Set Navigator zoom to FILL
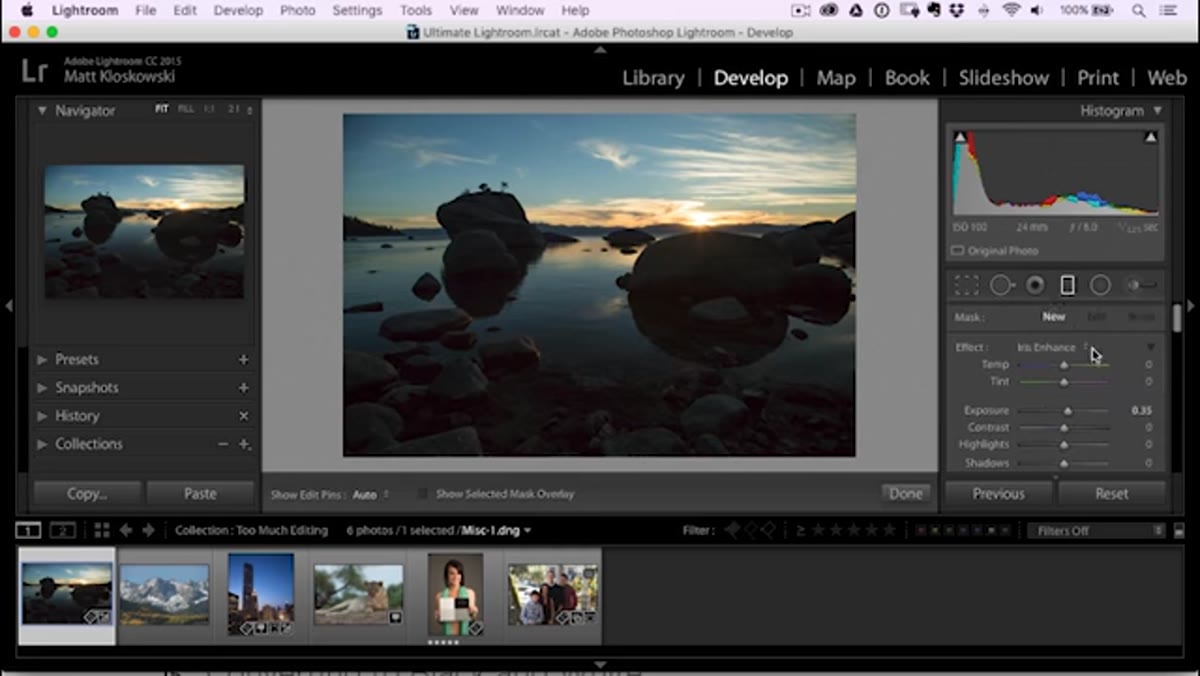The width and height of the screenshot is (1200, 676). point(186,109)
